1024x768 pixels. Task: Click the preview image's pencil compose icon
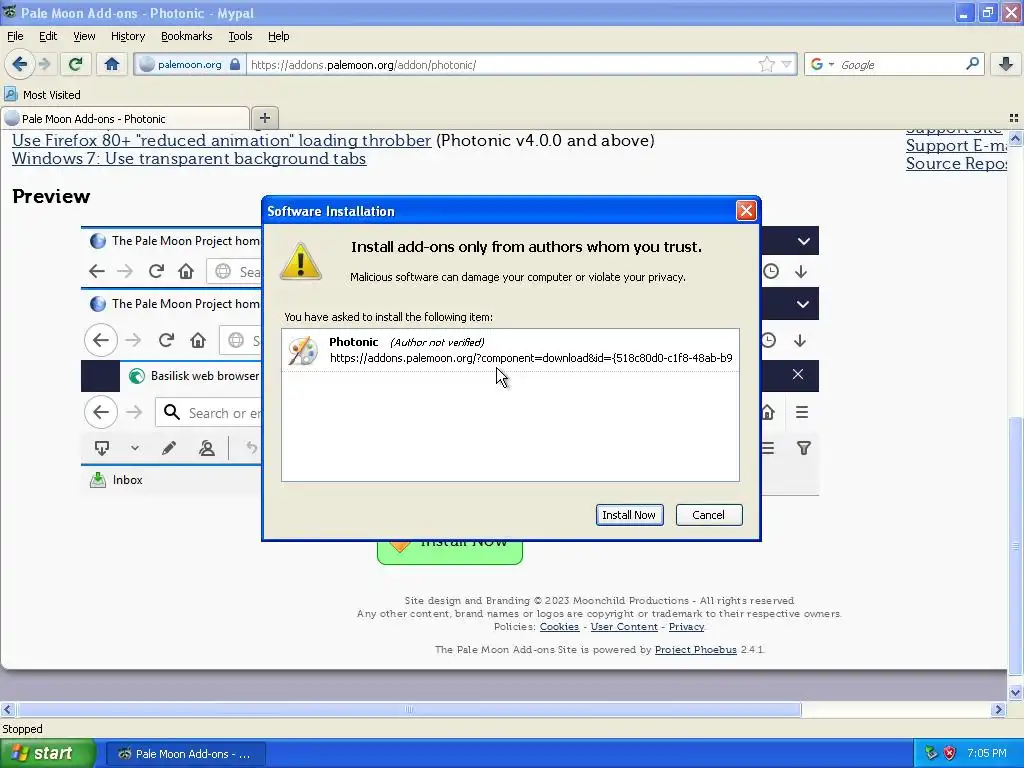[x=168, y=448]
